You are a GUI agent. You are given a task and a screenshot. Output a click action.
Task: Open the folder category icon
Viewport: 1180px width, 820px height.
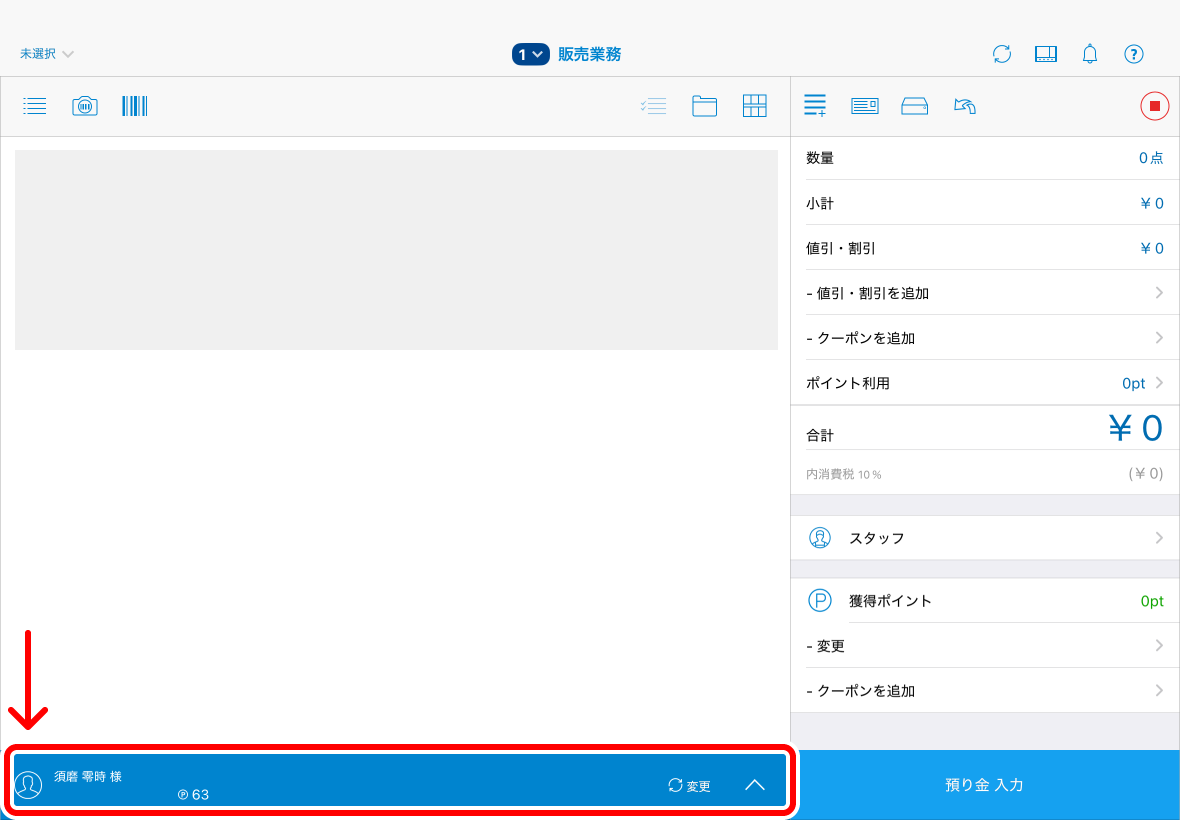[705, 106]
